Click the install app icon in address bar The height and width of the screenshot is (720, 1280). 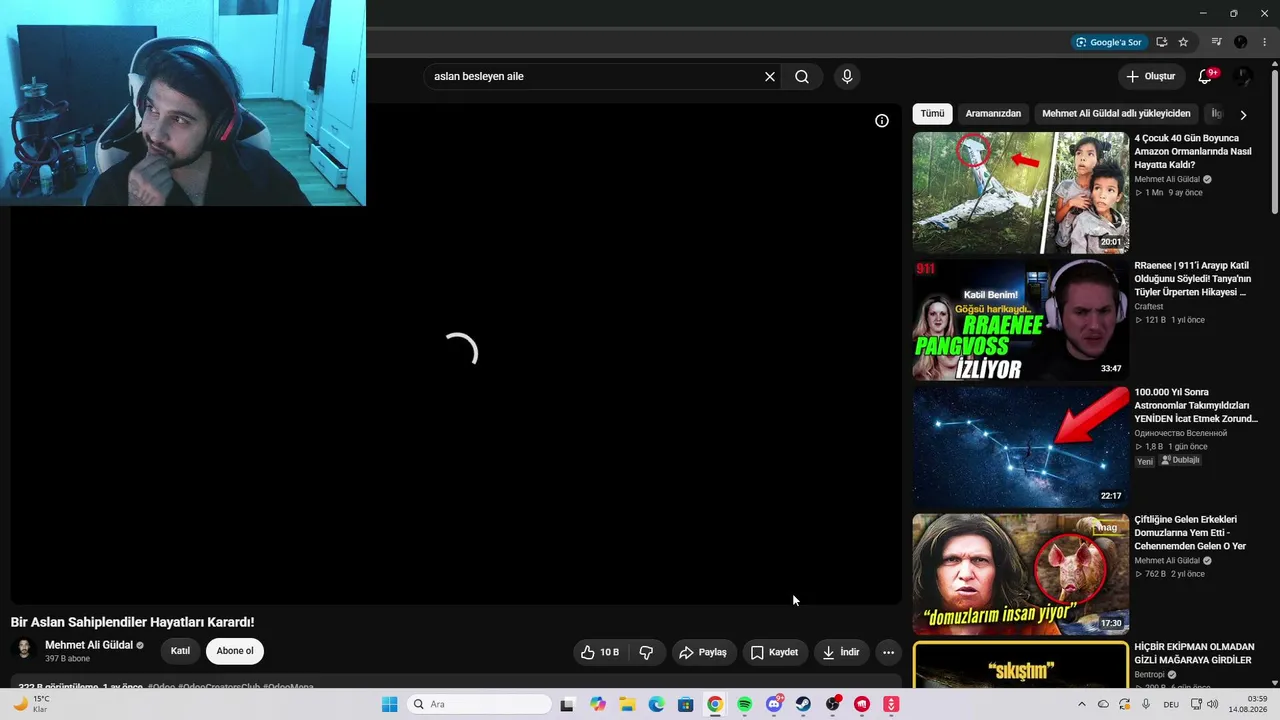(1161, 42)
